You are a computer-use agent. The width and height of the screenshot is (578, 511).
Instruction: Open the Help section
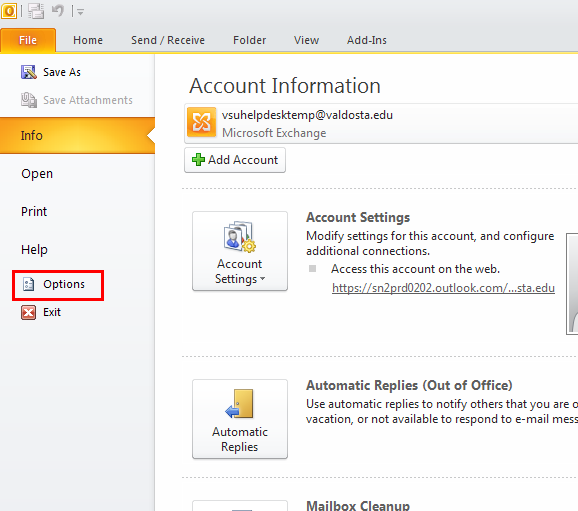tap(34, 250)
